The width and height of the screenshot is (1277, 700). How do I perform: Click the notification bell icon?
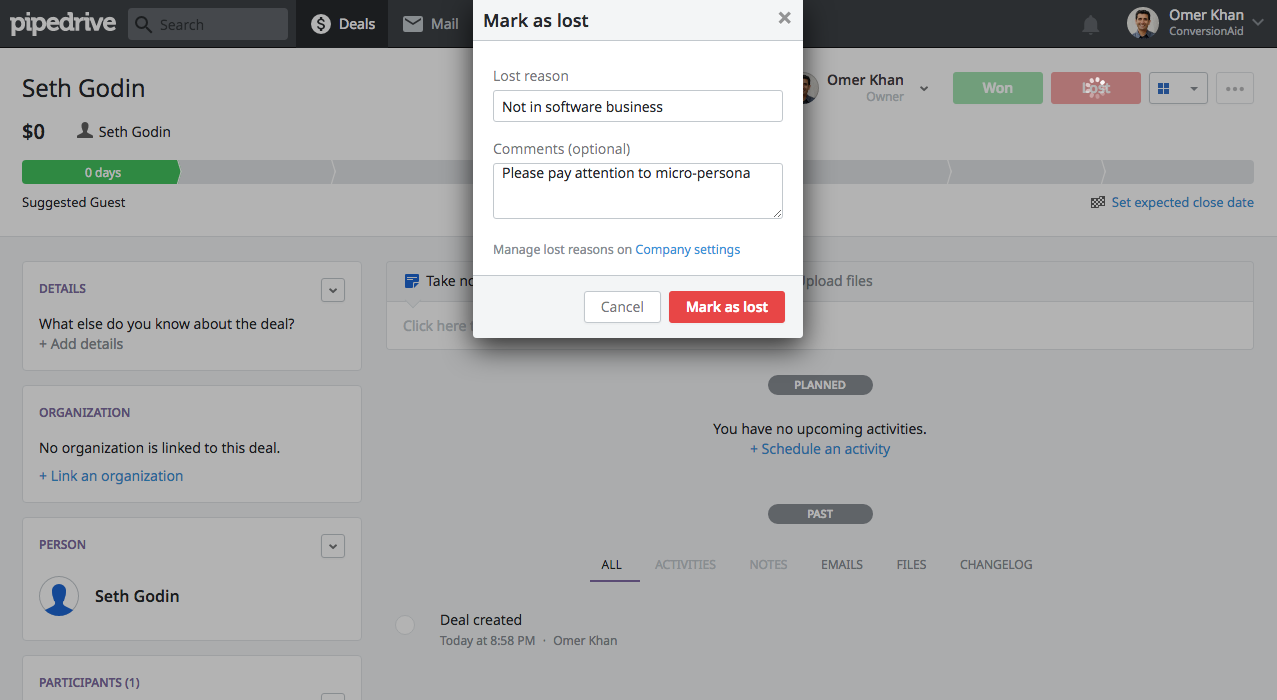point(1090,24)
